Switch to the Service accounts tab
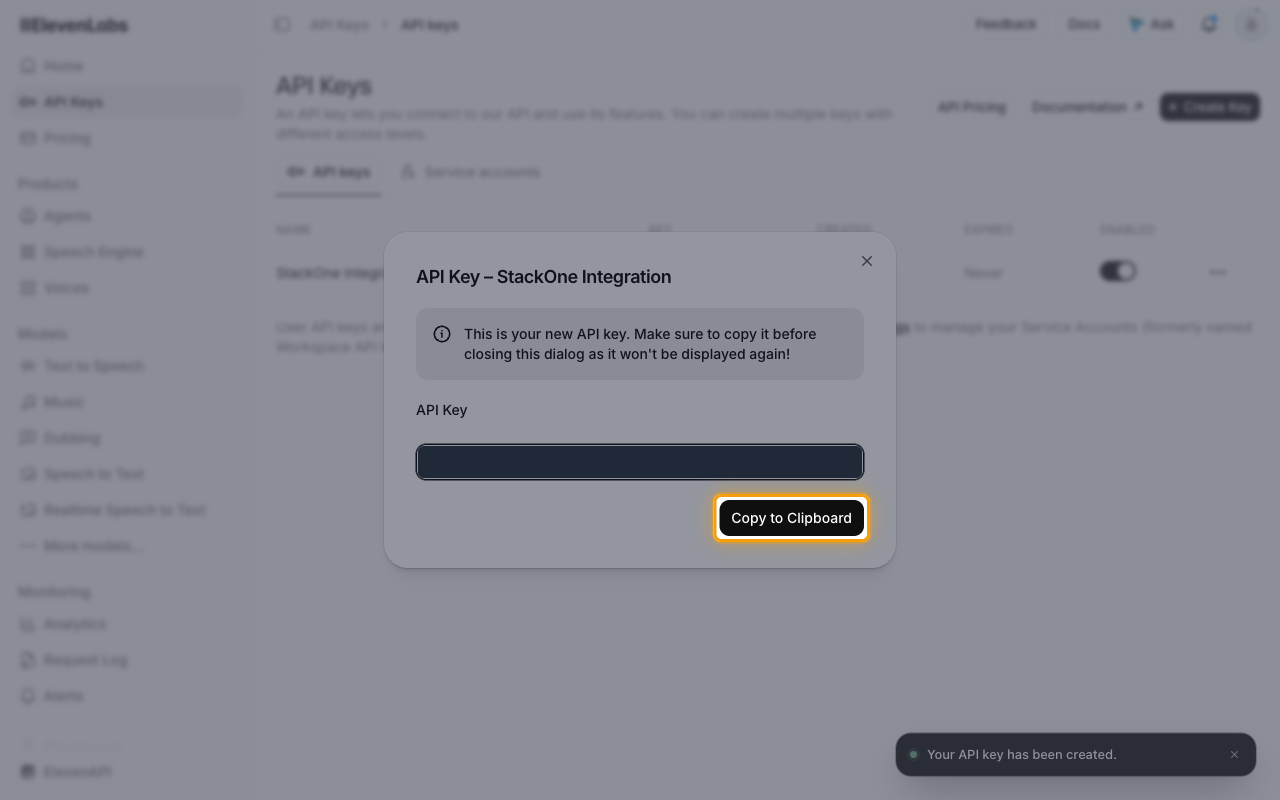The height and width of the screenshot is (800, 1280). 470,172
